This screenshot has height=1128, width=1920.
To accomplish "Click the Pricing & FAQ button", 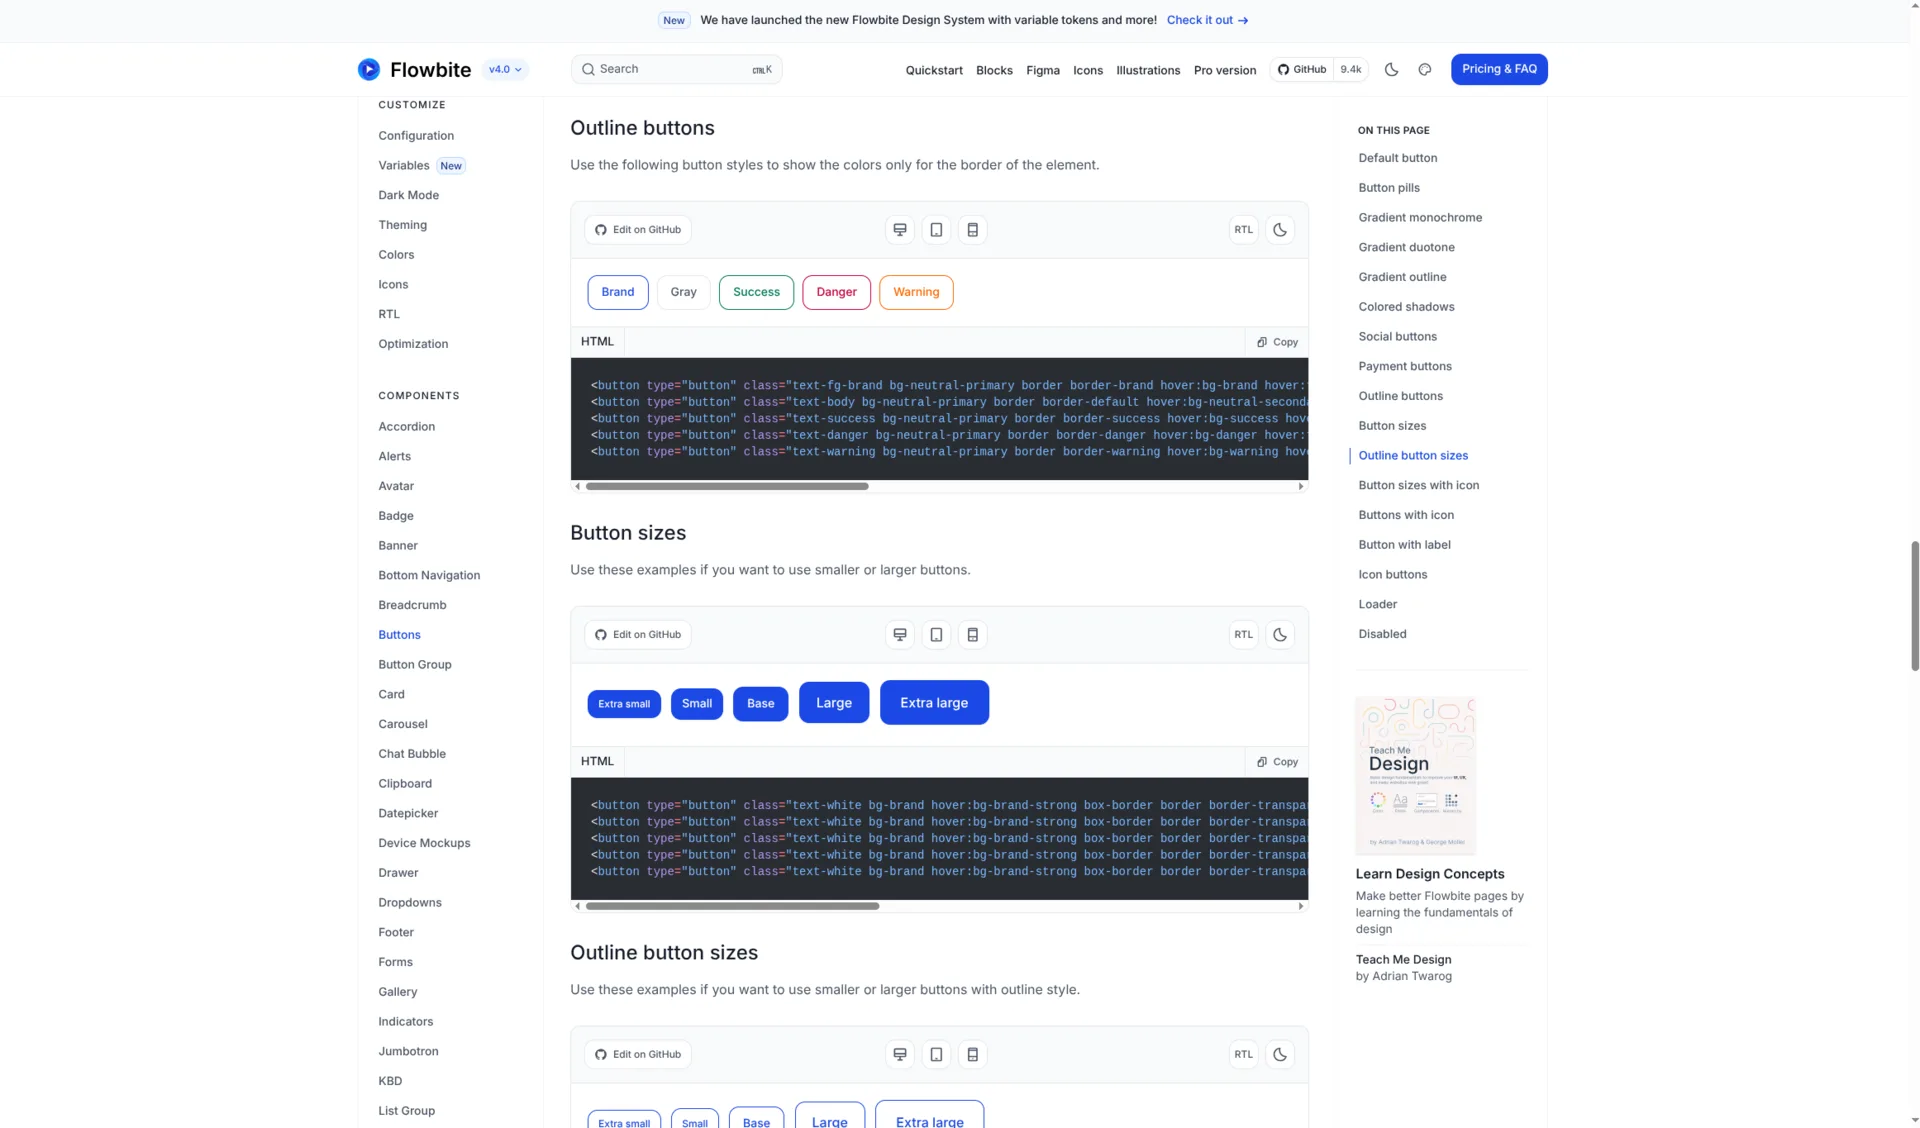I will 1499,69.
